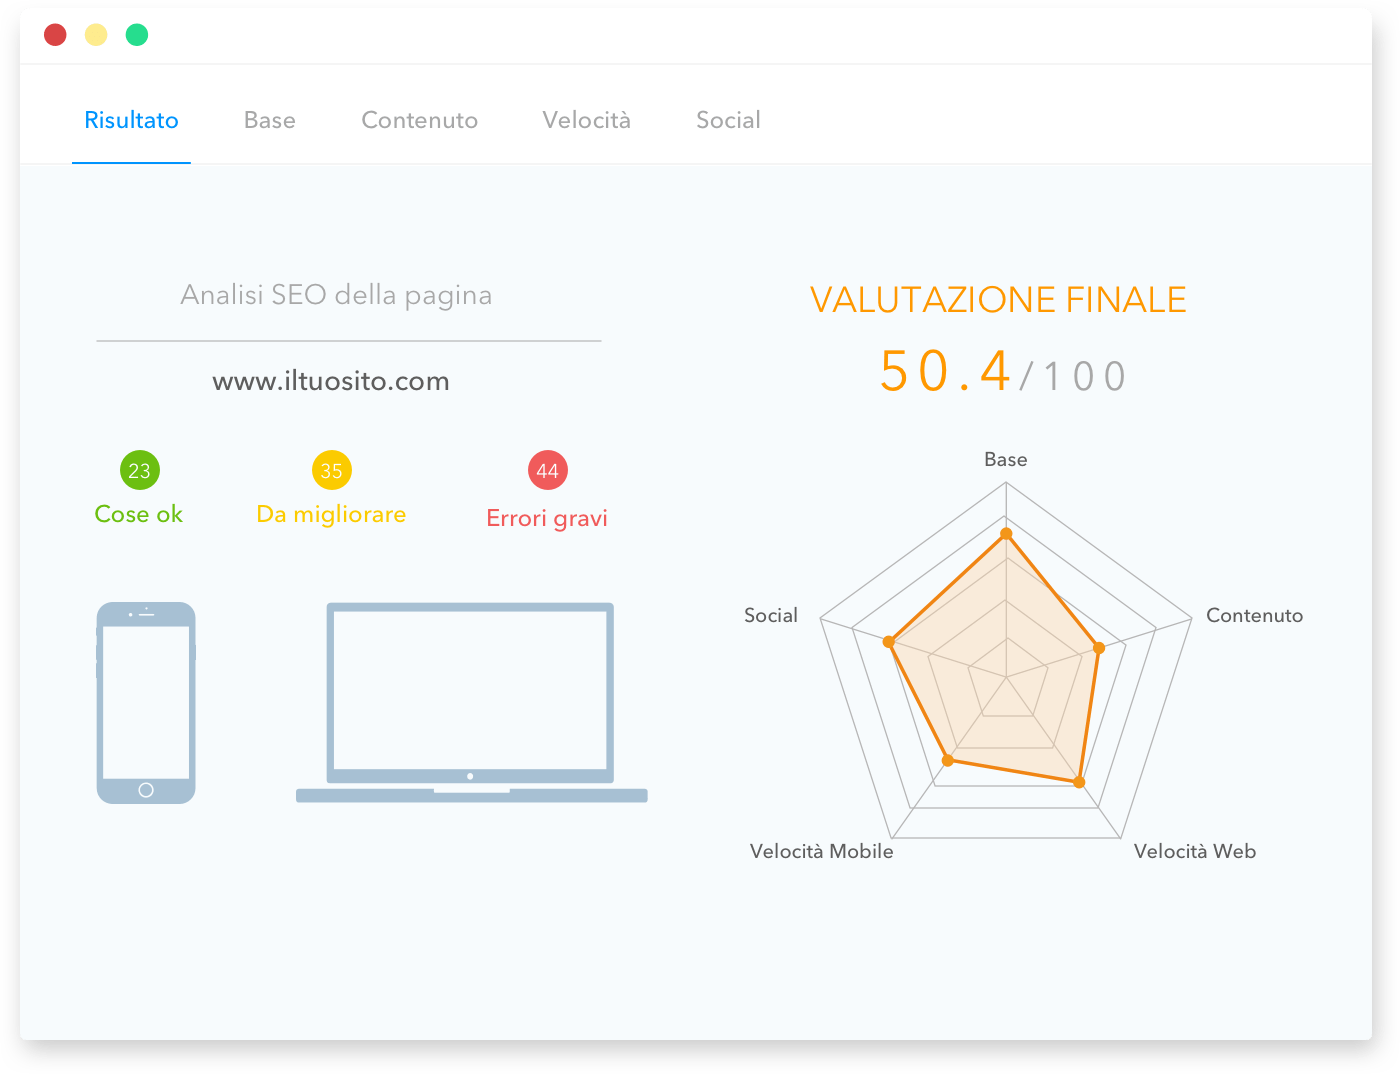
Task: Click the Contenuto data point on radar chart
Action: [x=1098, y=648]
